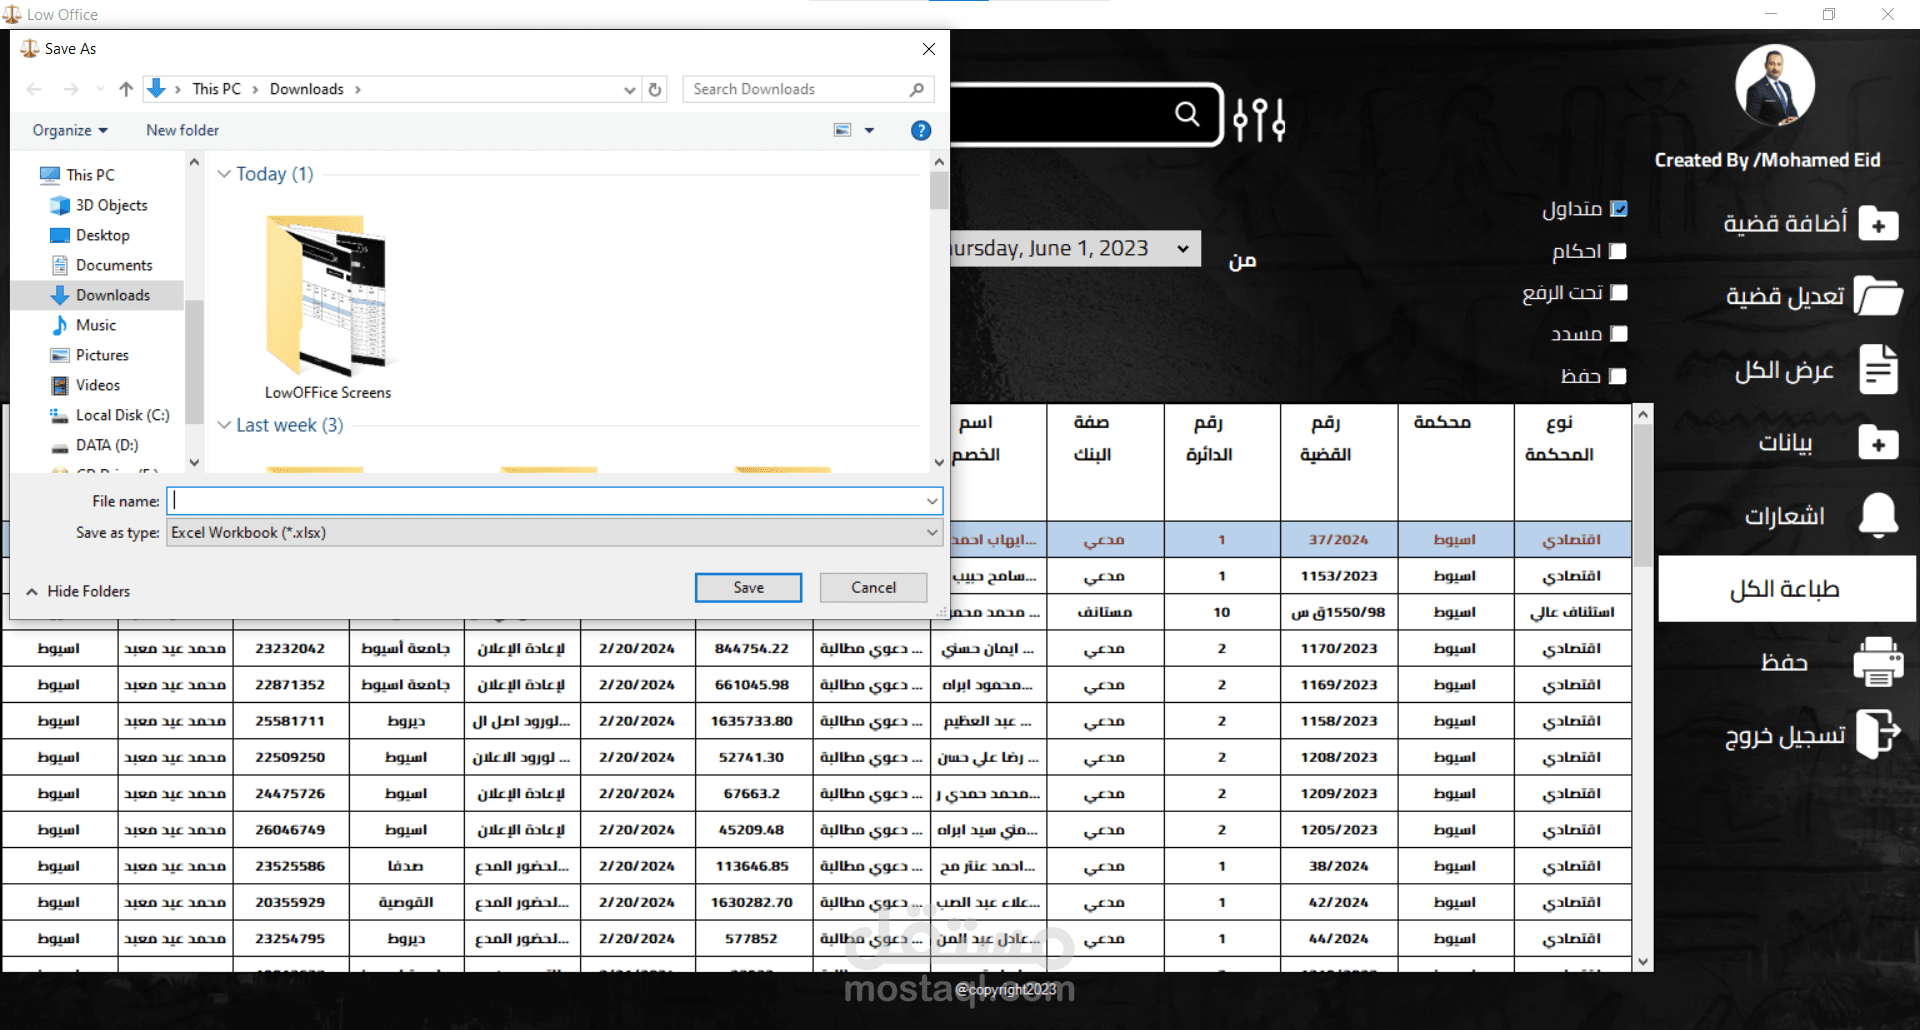Click Hide Folders

coord(78,591)
